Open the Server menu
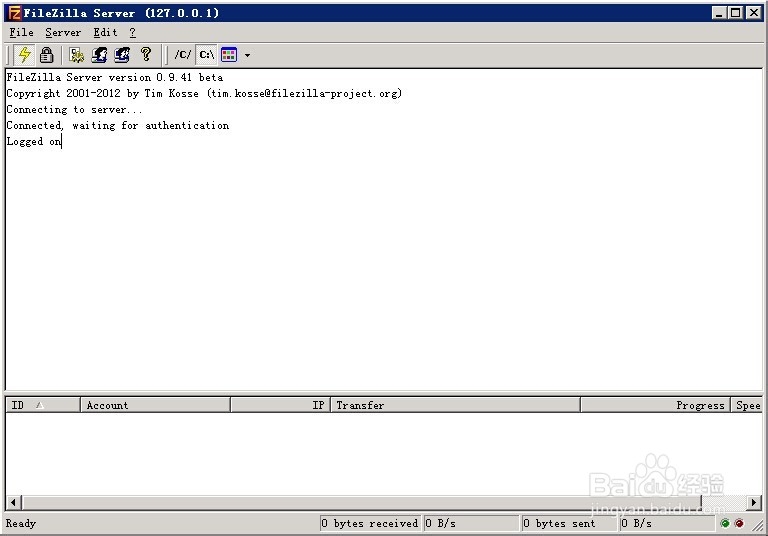This screenshot has width=768, height=536. [x=63, y=32]
